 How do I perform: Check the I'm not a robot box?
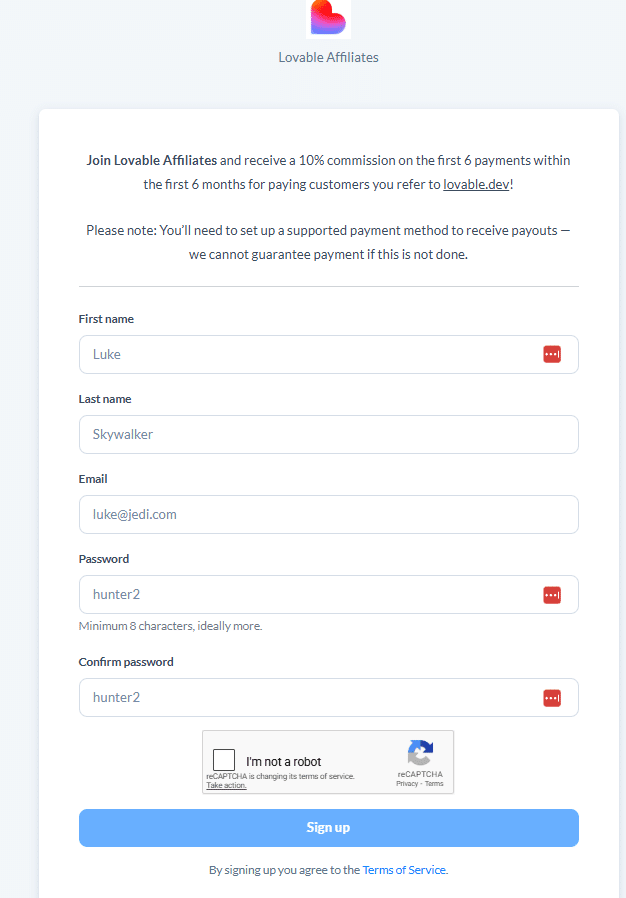click(225, 761)
